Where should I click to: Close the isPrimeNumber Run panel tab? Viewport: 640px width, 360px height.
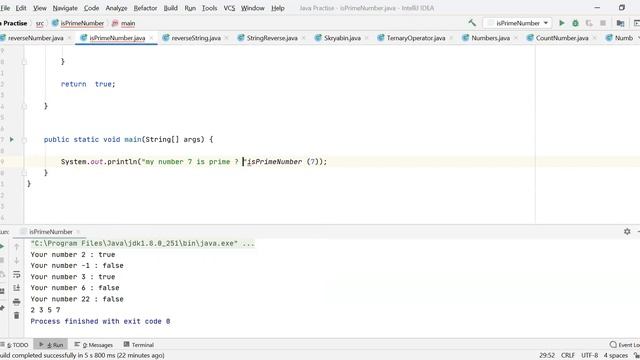pyautogui.click(x=78, y=232)
